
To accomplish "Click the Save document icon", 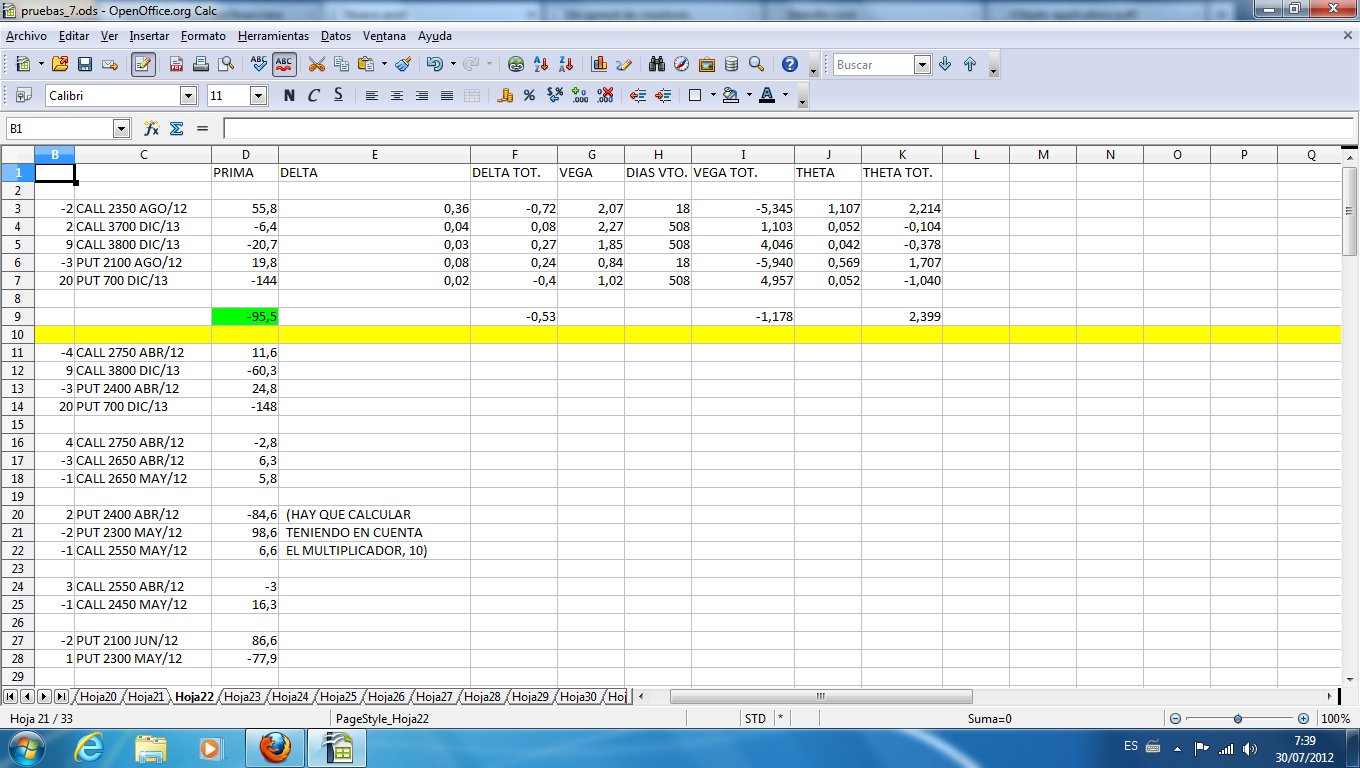I will (85, 65).
